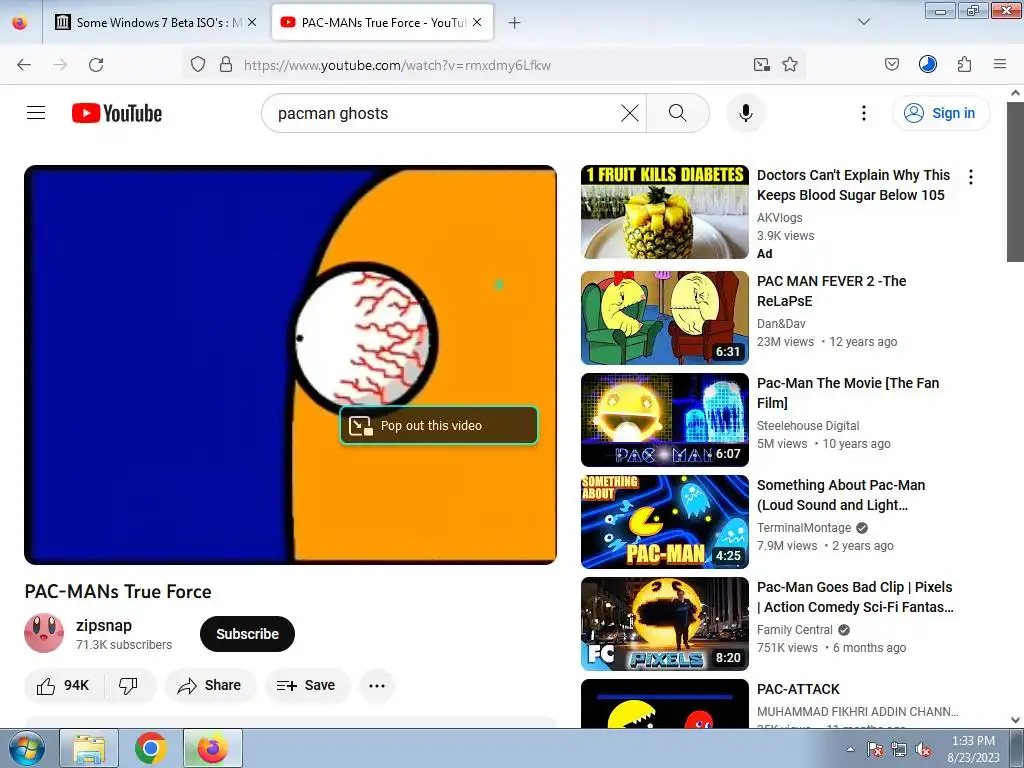Visit the Dan&Dav channel

pyautogui.click(x=781, y=324)
